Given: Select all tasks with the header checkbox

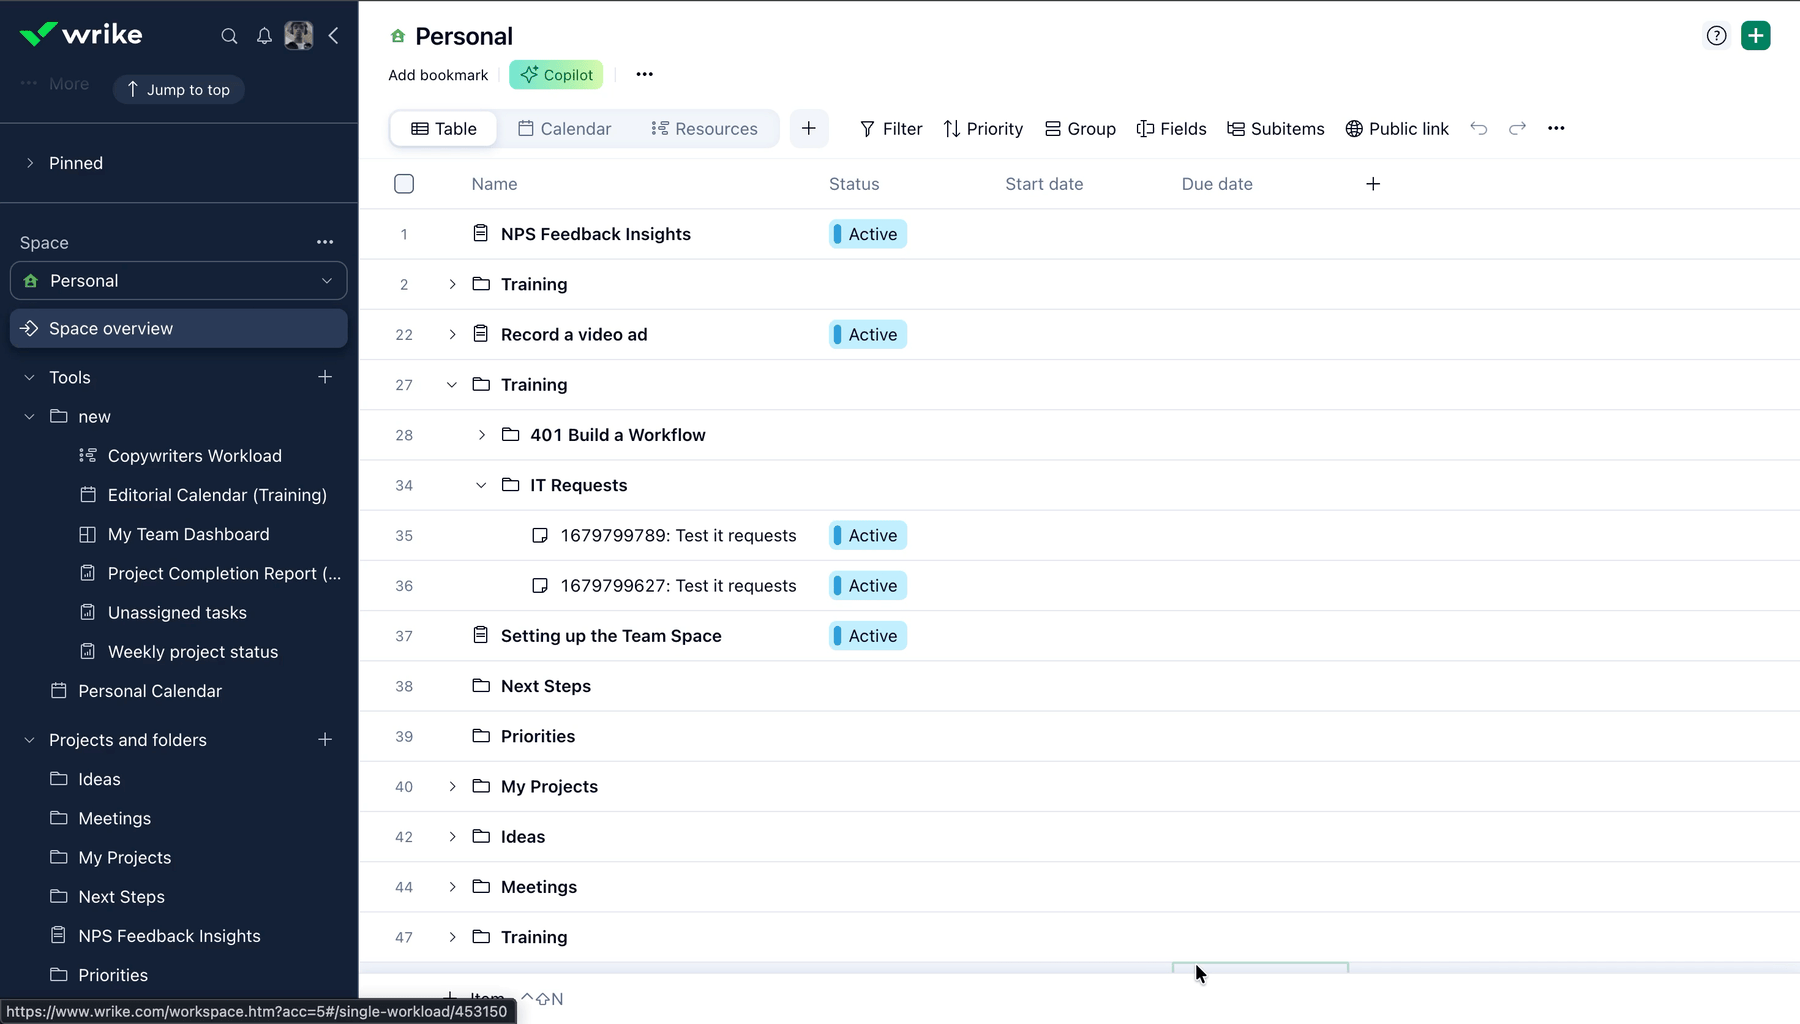Looking at the screenshot, I should click(x=404, y=183).
